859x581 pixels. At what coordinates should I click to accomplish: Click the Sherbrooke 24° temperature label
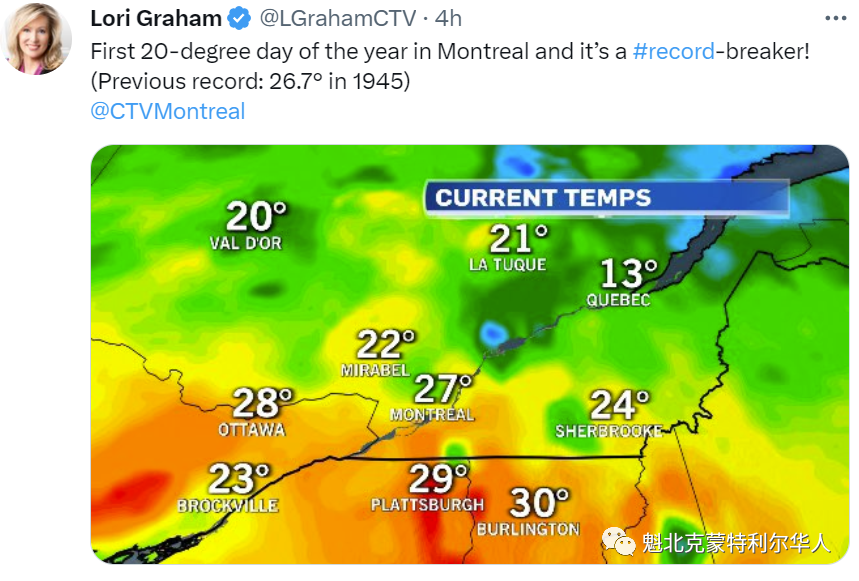pyautogui.click(x=609, y=414)
